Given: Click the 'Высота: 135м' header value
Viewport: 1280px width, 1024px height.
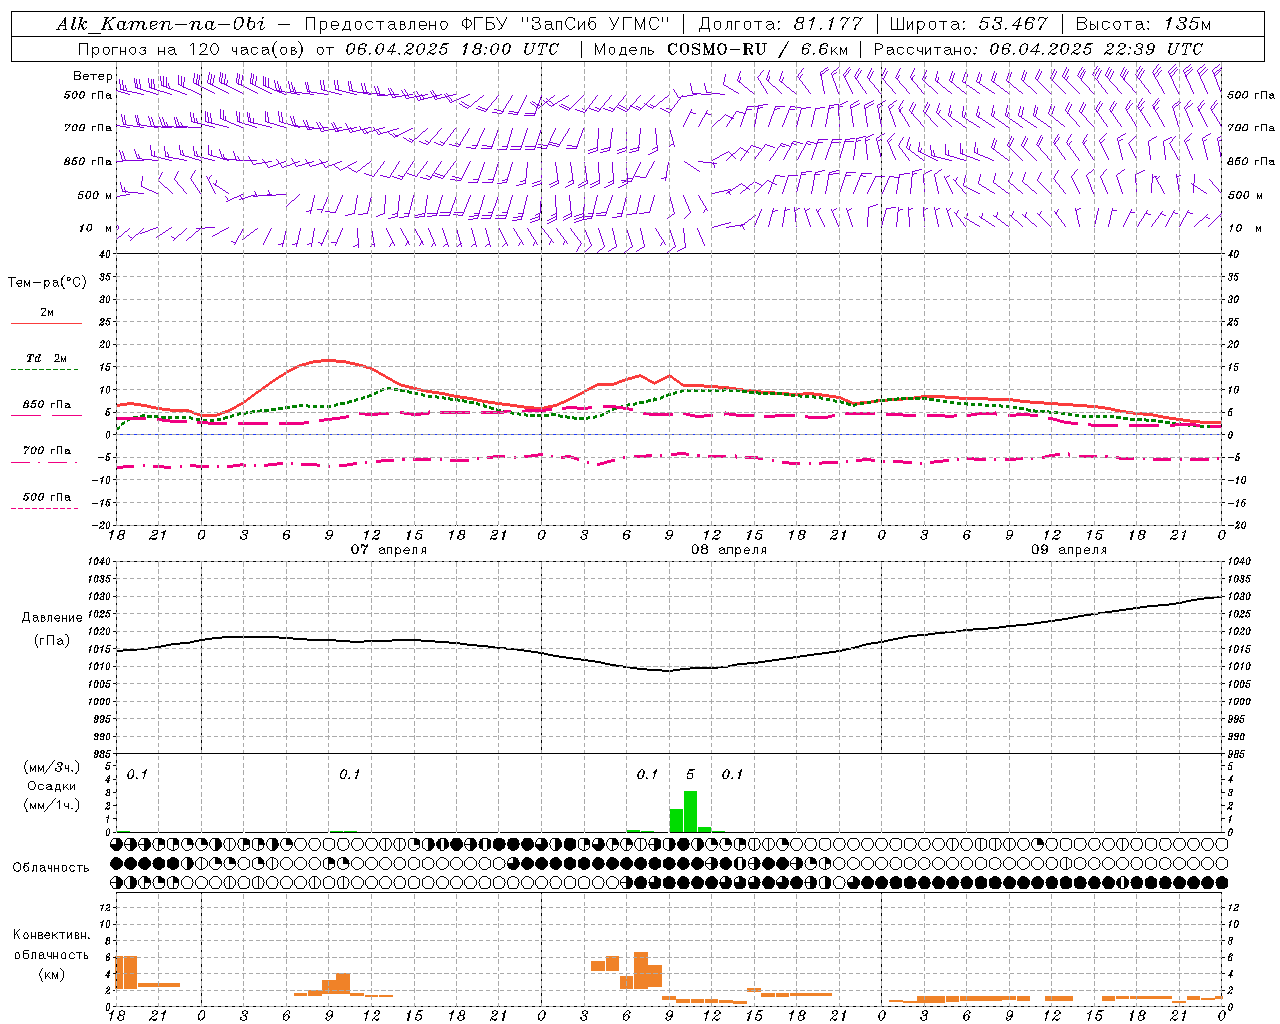Looking at the screenshot, I should click(x=1143, y=24).
